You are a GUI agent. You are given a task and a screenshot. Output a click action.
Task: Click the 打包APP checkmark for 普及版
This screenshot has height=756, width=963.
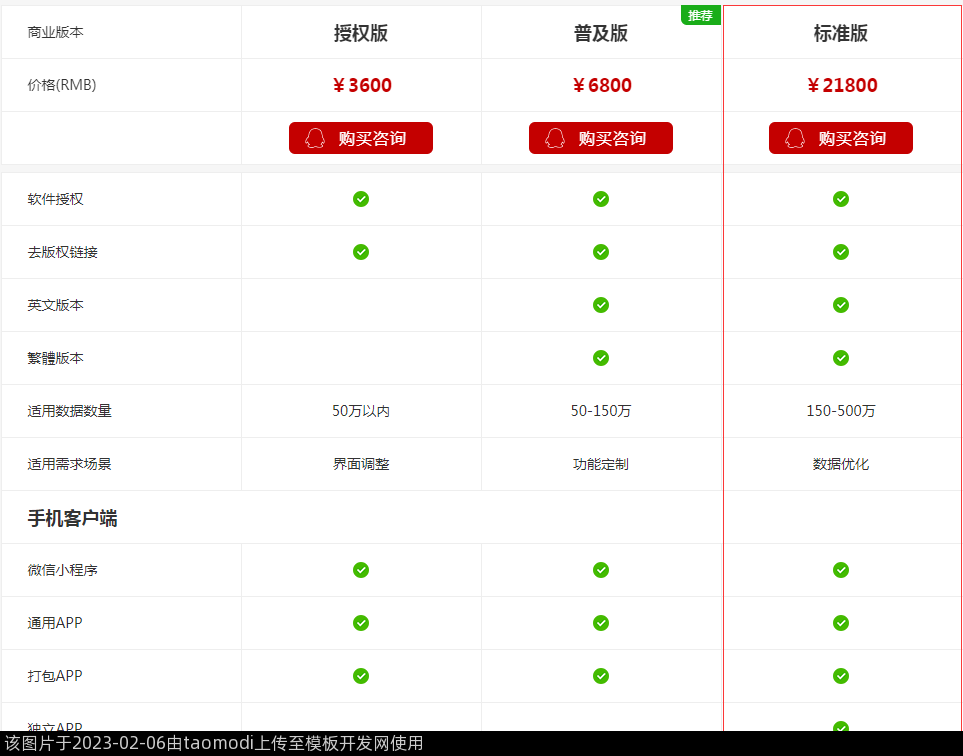click(601, 676)
